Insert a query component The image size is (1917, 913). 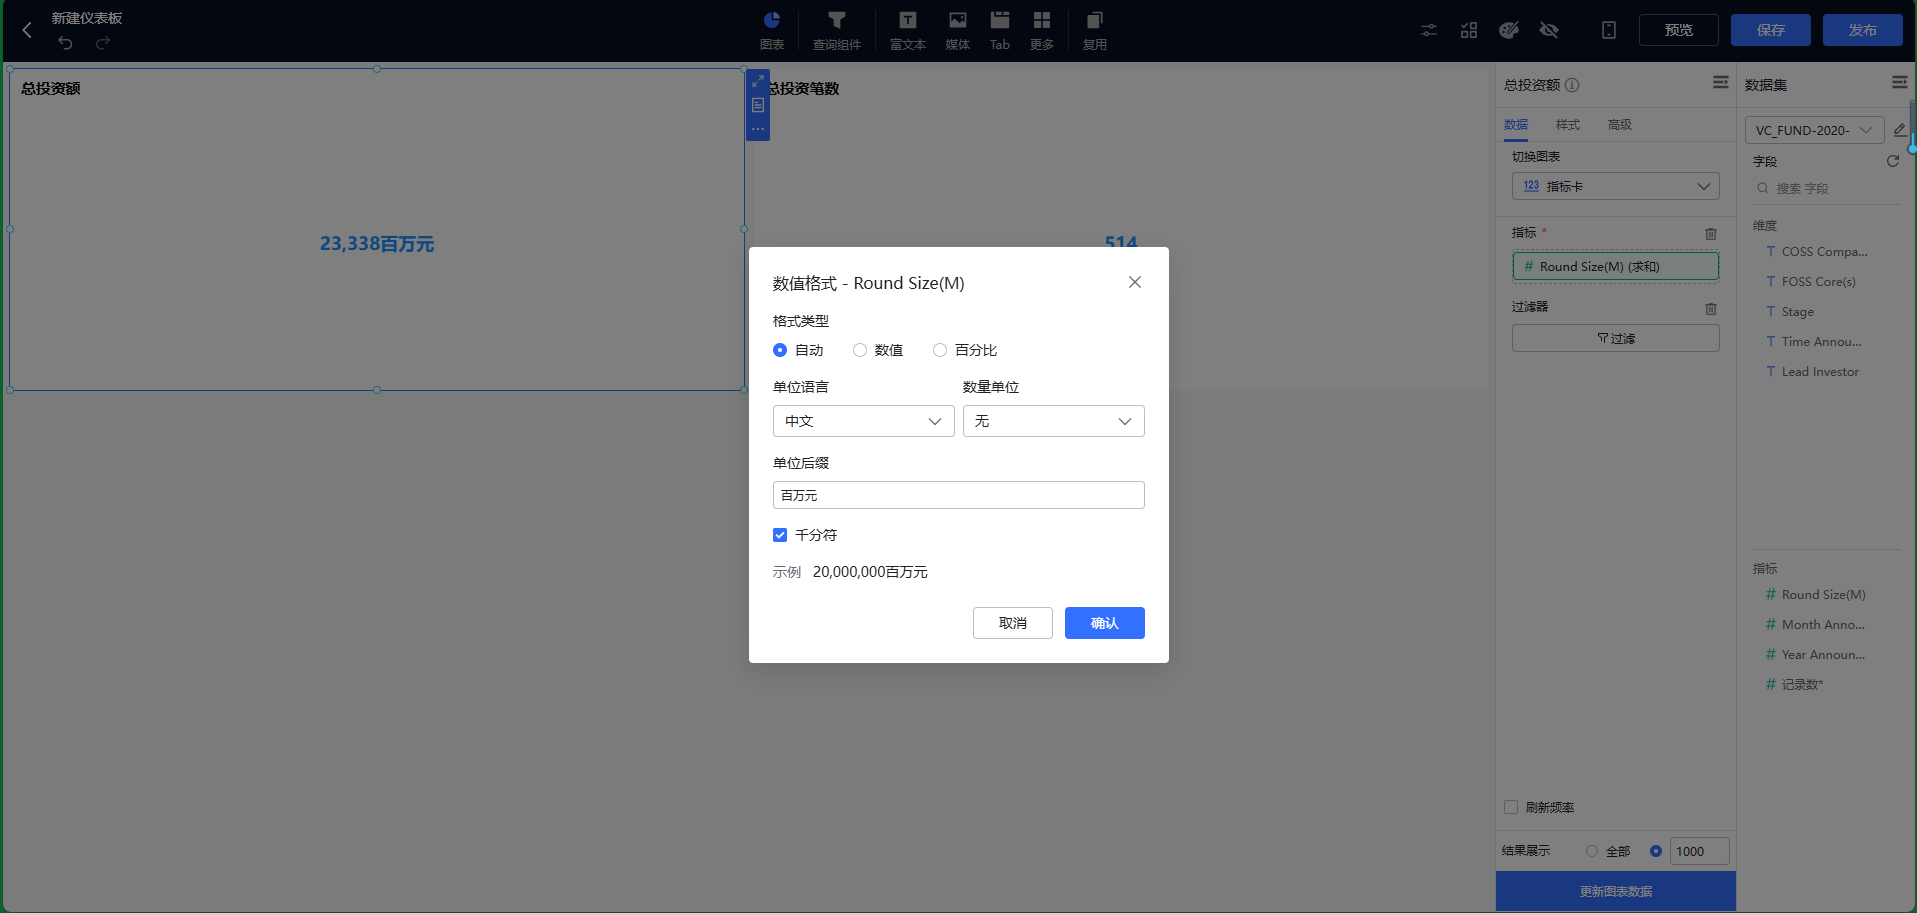(837, 30)
